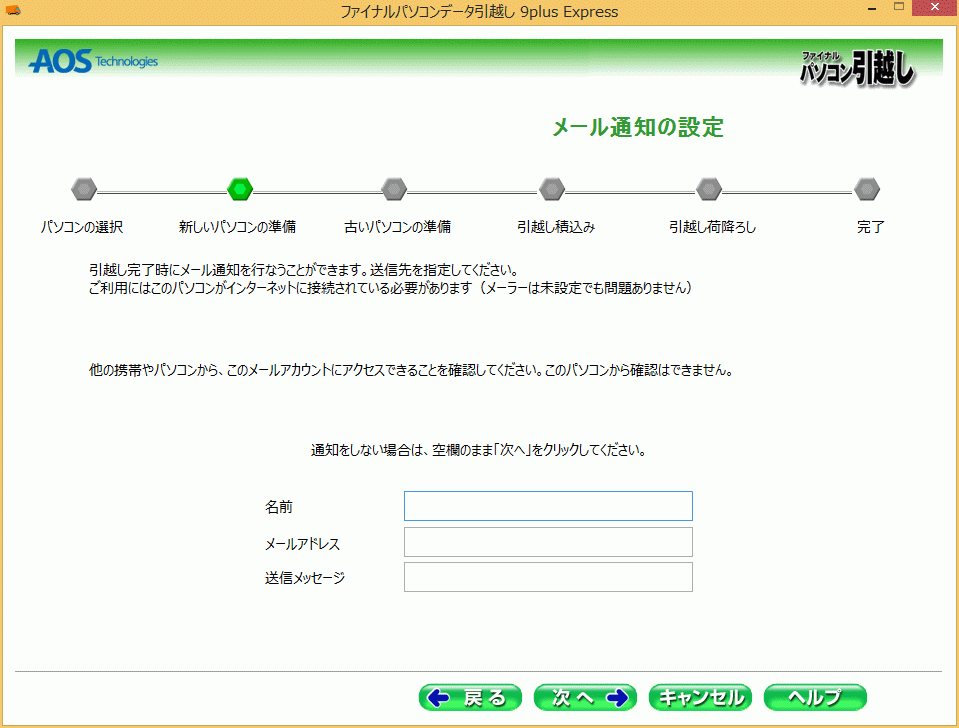959x728 pixels.
Task: Click the メール通知の設定 heading
Action: click(637, 127)
